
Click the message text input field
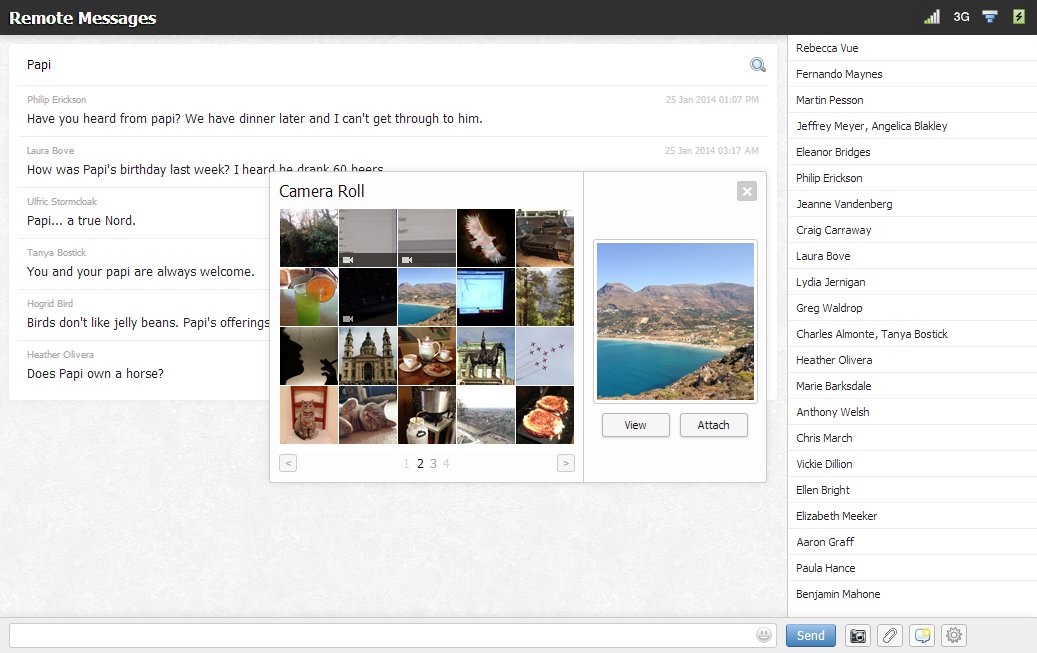(380, 635)
